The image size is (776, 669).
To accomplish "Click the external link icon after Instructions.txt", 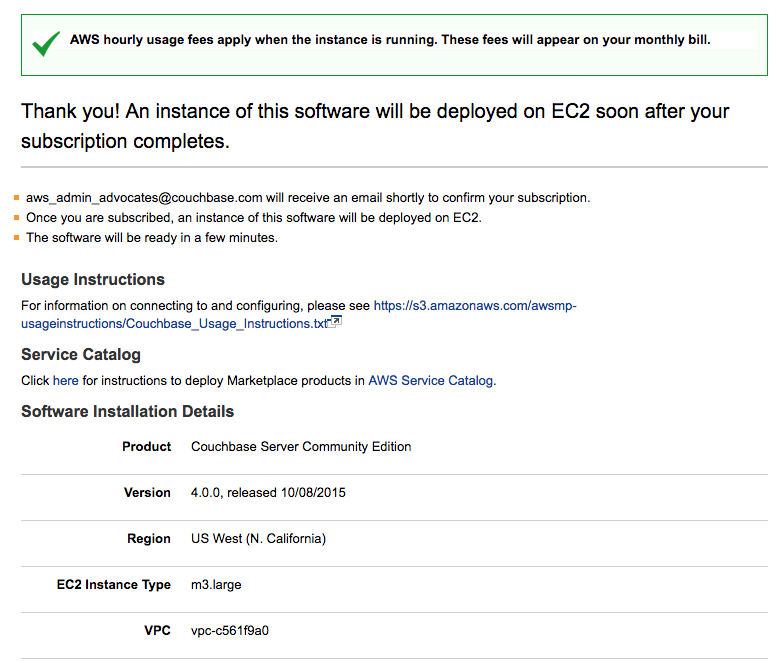I will coord(336,322).
